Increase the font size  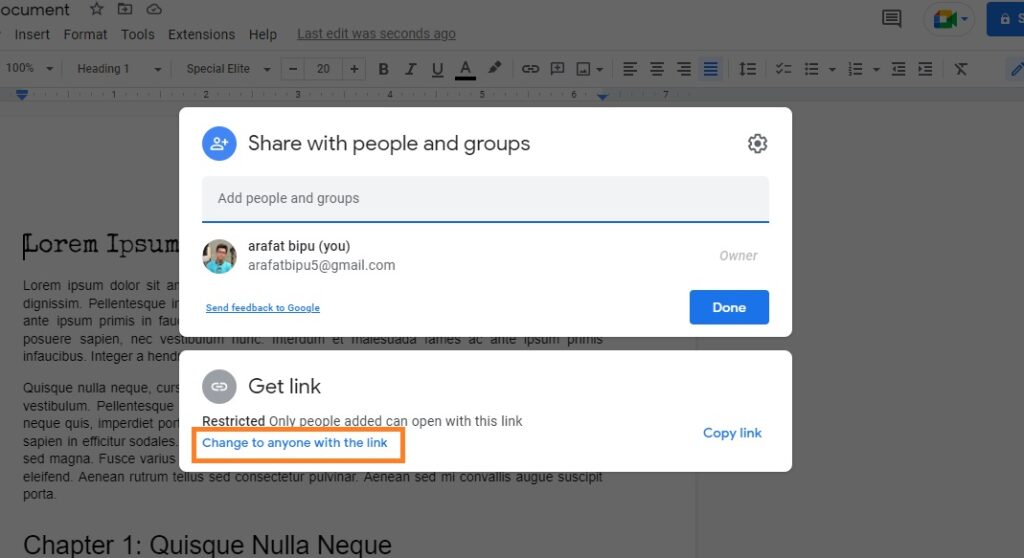(354, 69)
